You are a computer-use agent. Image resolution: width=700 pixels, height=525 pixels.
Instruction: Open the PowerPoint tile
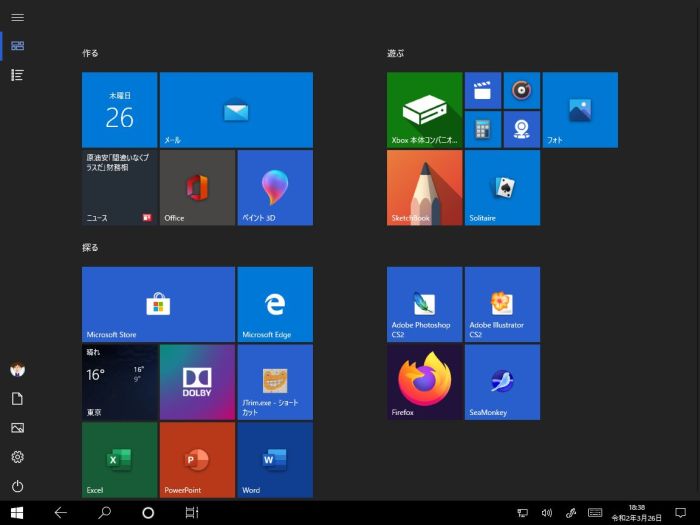pyautogui.click(x=197, y=459)
